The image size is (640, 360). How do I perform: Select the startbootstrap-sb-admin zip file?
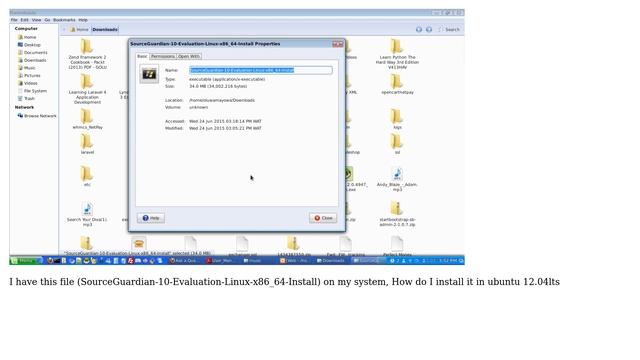point(397,214)
